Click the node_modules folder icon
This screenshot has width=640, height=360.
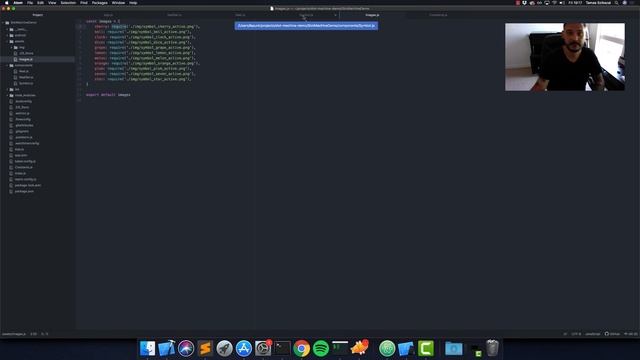click(11, 95)
